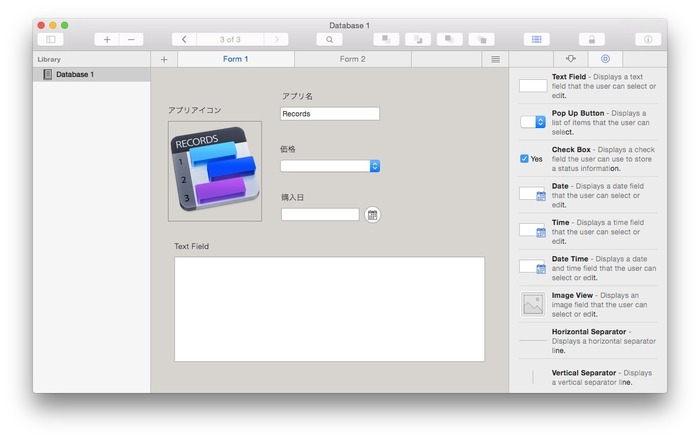Screen dimensions: 700x440
Task: Select the Text Field element icon in library
Action: pos(533,86)
